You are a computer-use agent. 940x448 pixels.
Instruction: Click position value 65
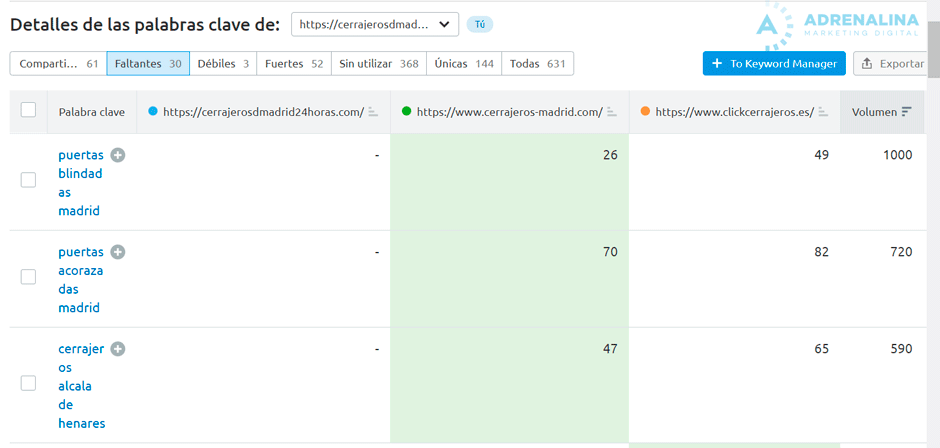point(821,349)
